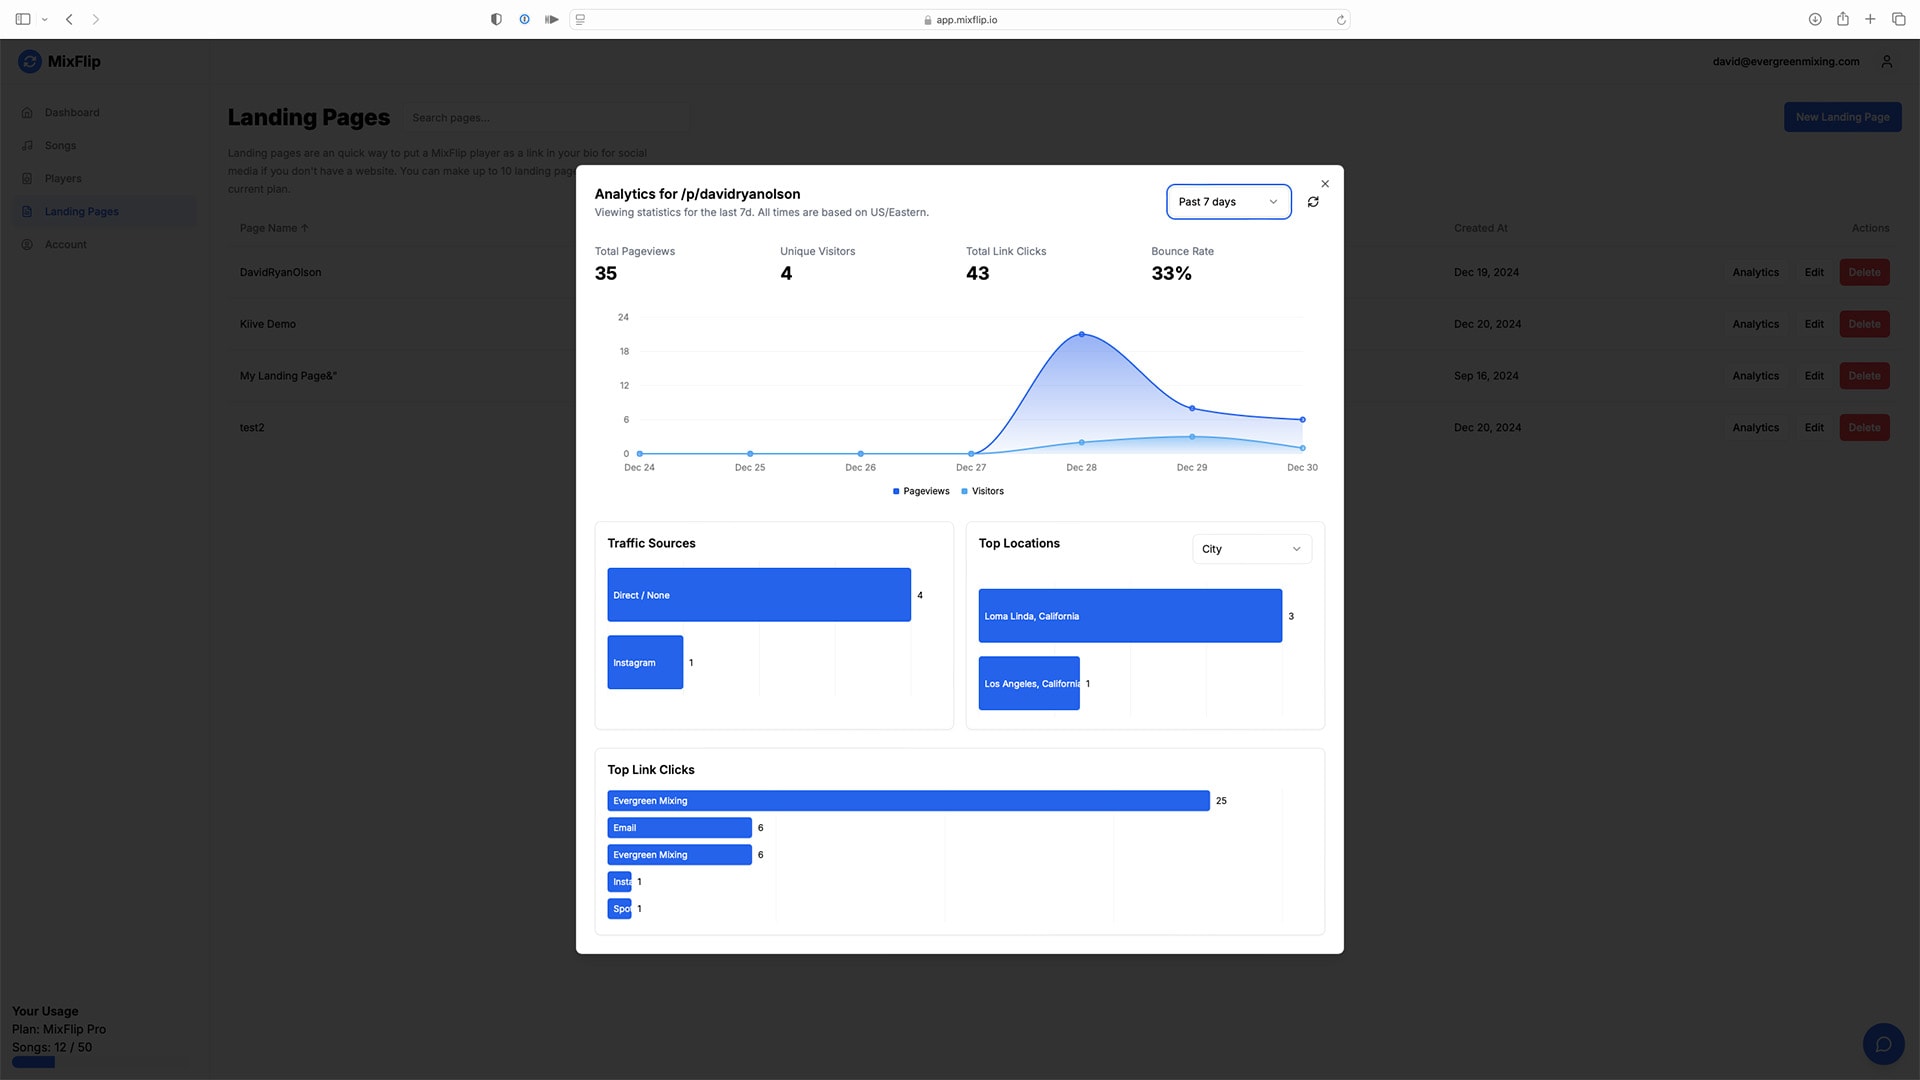The height and width of the screenshot is (1080, 1920).
Task: Toggle Pageviews legend series
Action: pos(921,491)
